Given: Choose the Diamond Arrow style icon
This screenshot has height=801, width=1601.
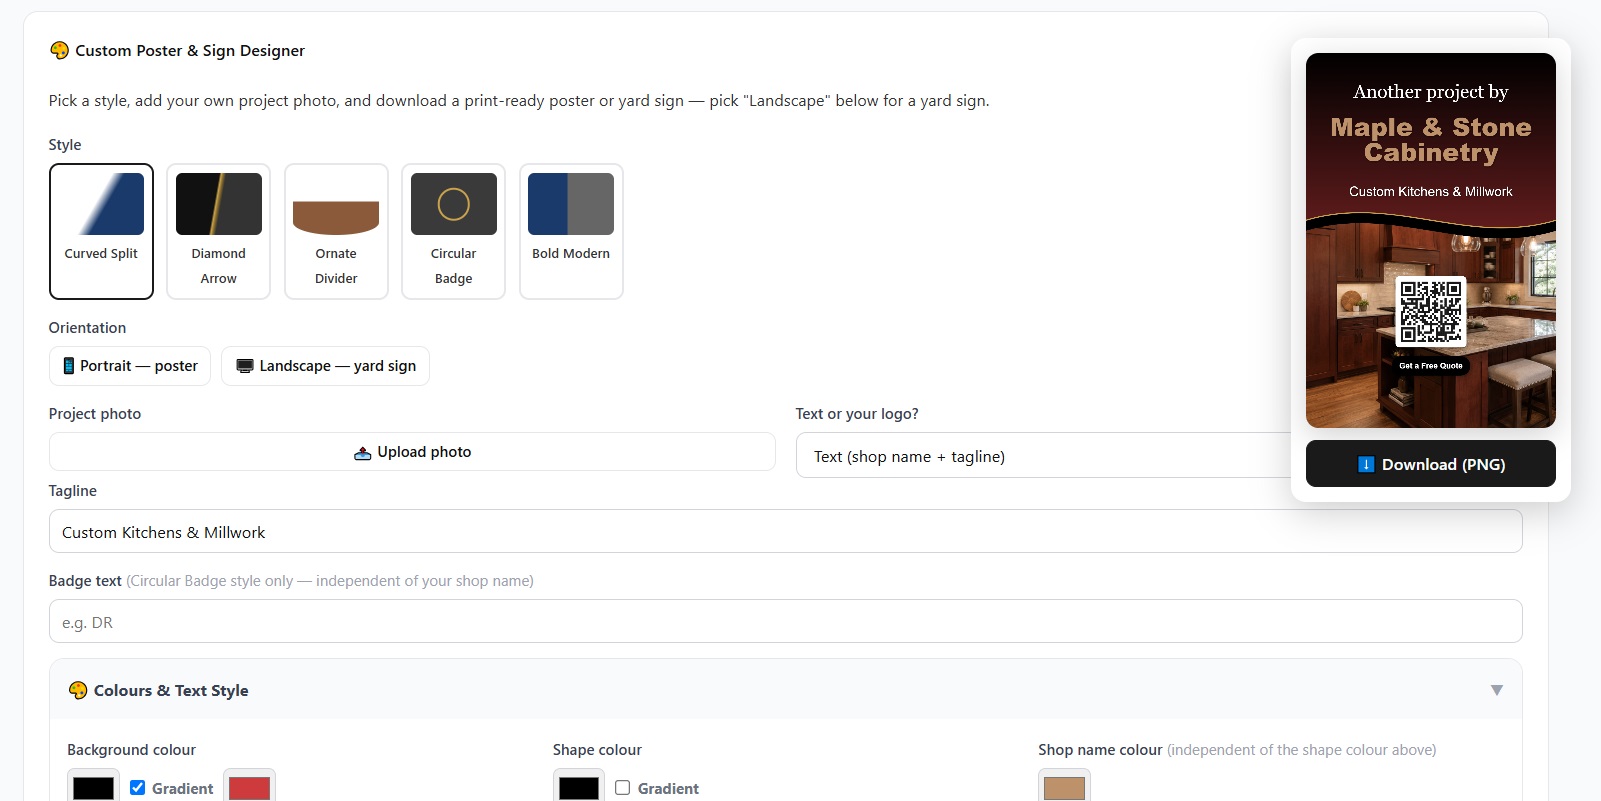Looking at the screenshot, I should (219, 204).
